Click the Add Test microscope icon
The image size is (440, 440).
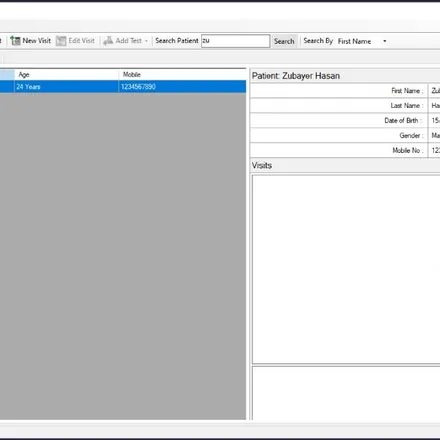(108, 41)
